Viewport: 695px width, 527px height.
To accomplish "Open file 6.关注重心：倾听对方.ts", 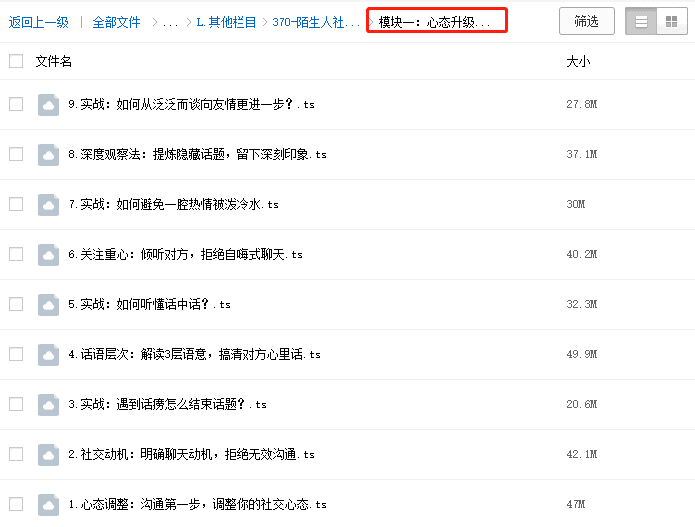I will pyautogui.click(x=185, y=255).
